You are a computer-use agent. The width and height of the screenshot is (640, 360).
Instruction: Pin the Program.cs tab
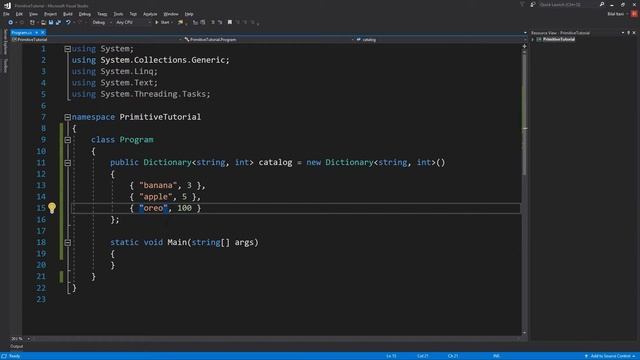36,33
